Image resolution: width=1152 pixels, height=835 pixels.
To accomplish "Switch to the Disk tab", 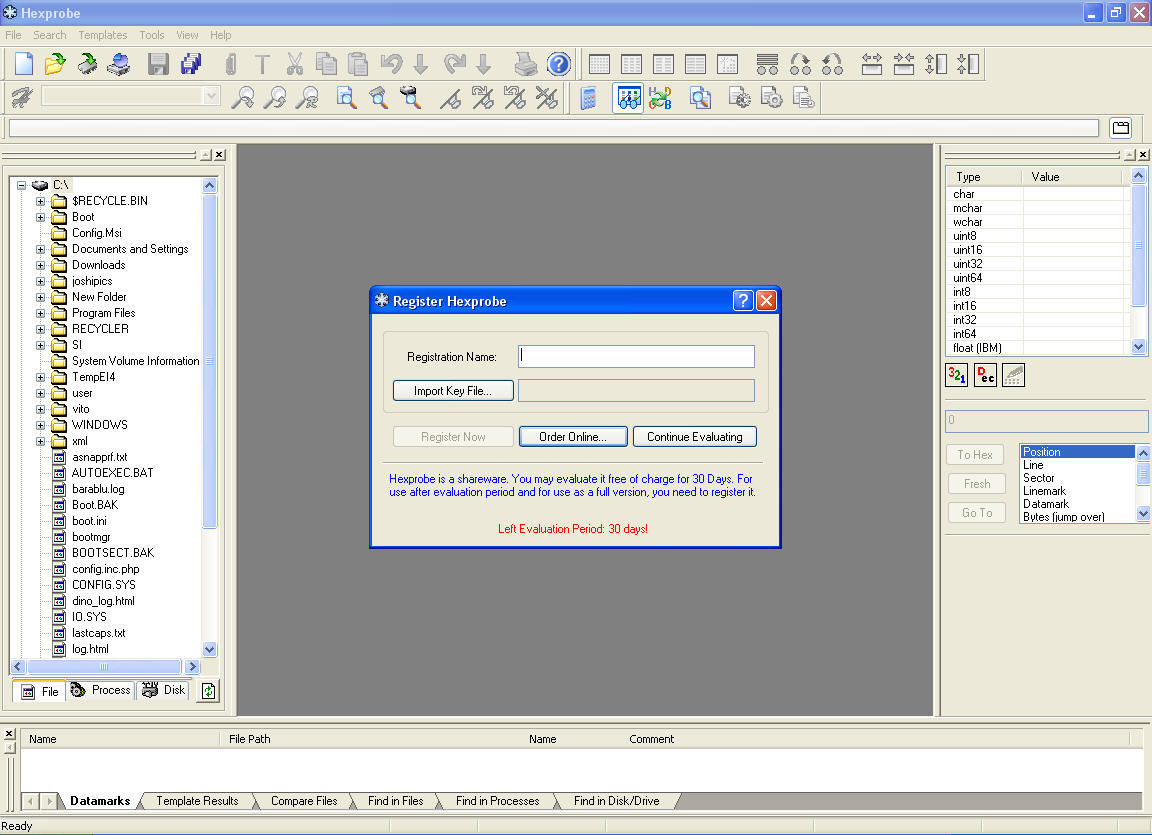I will [164, 690].
